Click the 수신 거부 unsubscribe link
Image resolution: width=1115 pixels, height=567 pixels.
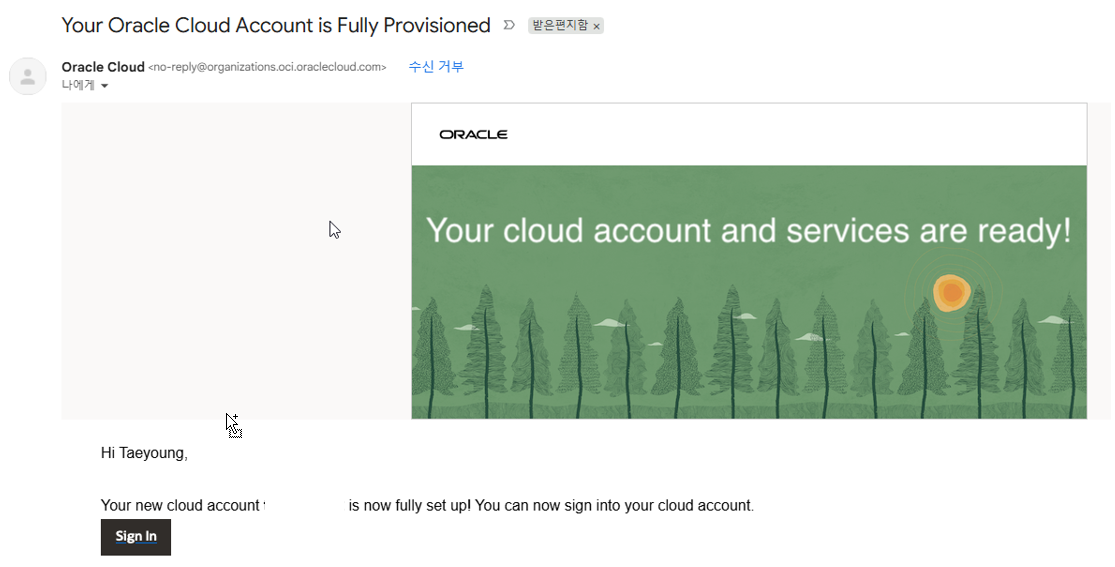tap(436, 67)
